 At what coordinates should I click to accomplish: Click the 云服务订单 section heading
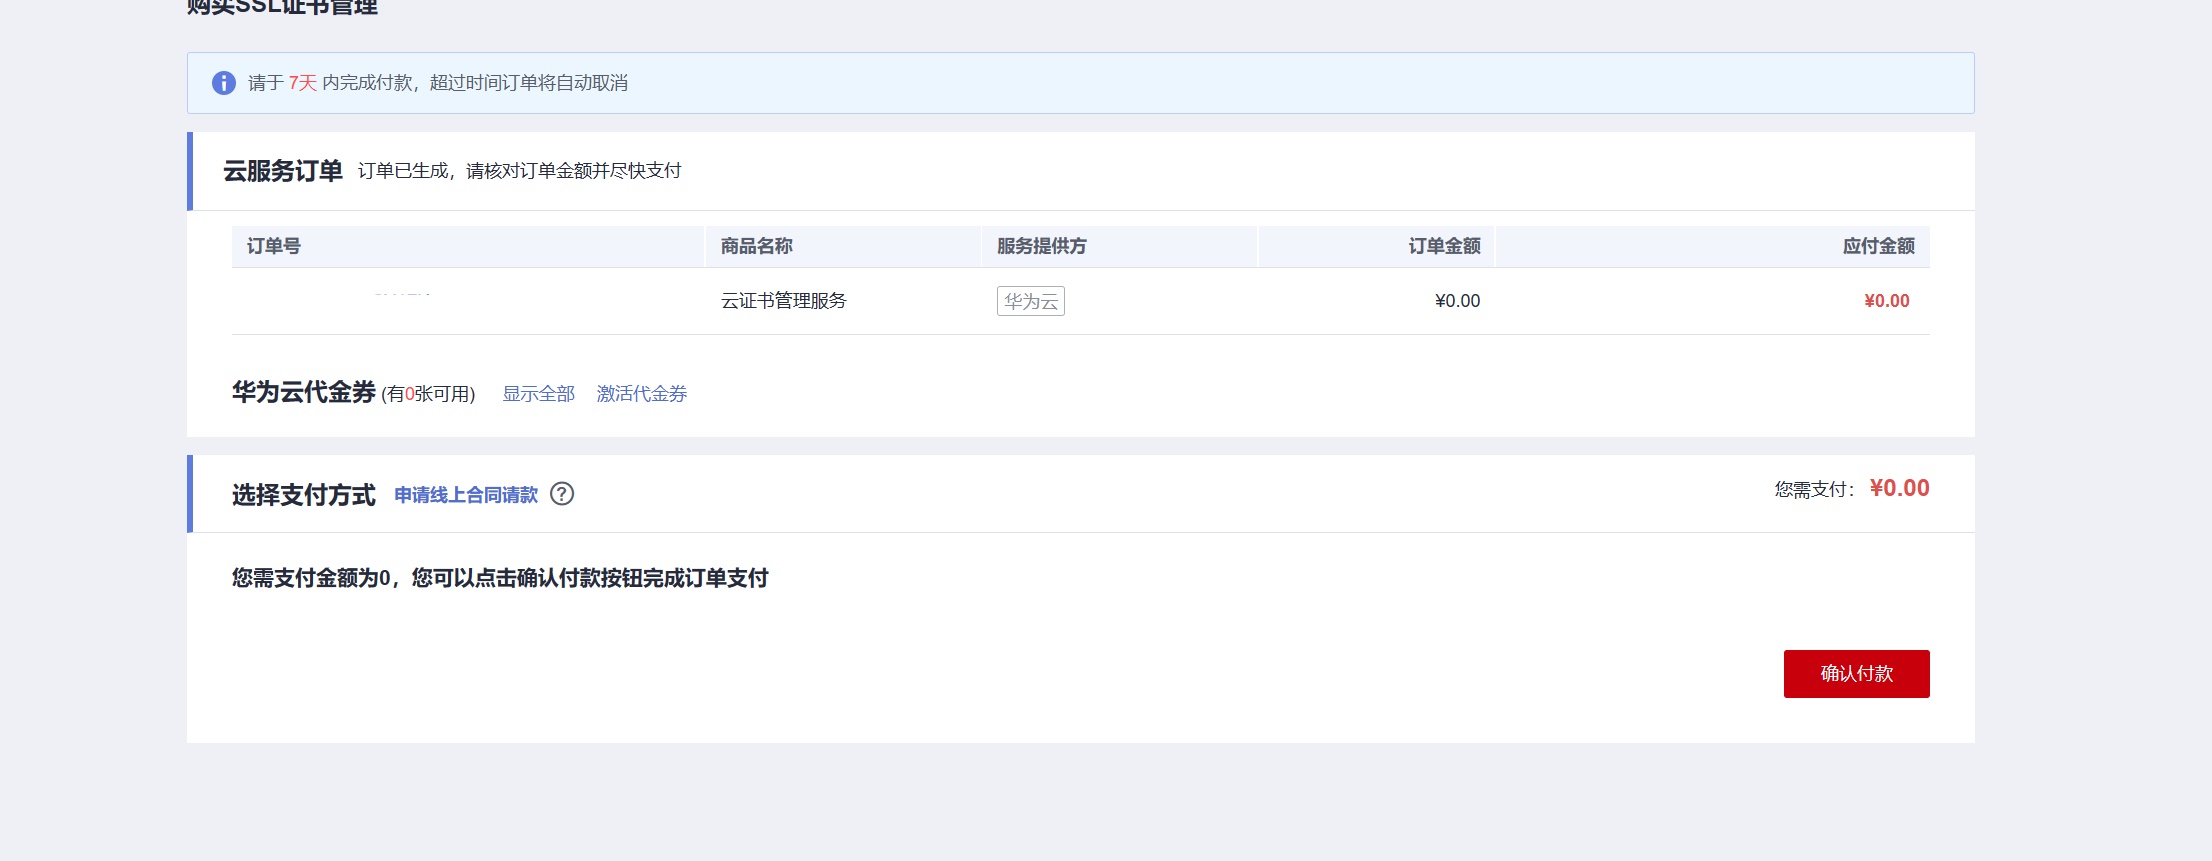click(283, 171)
